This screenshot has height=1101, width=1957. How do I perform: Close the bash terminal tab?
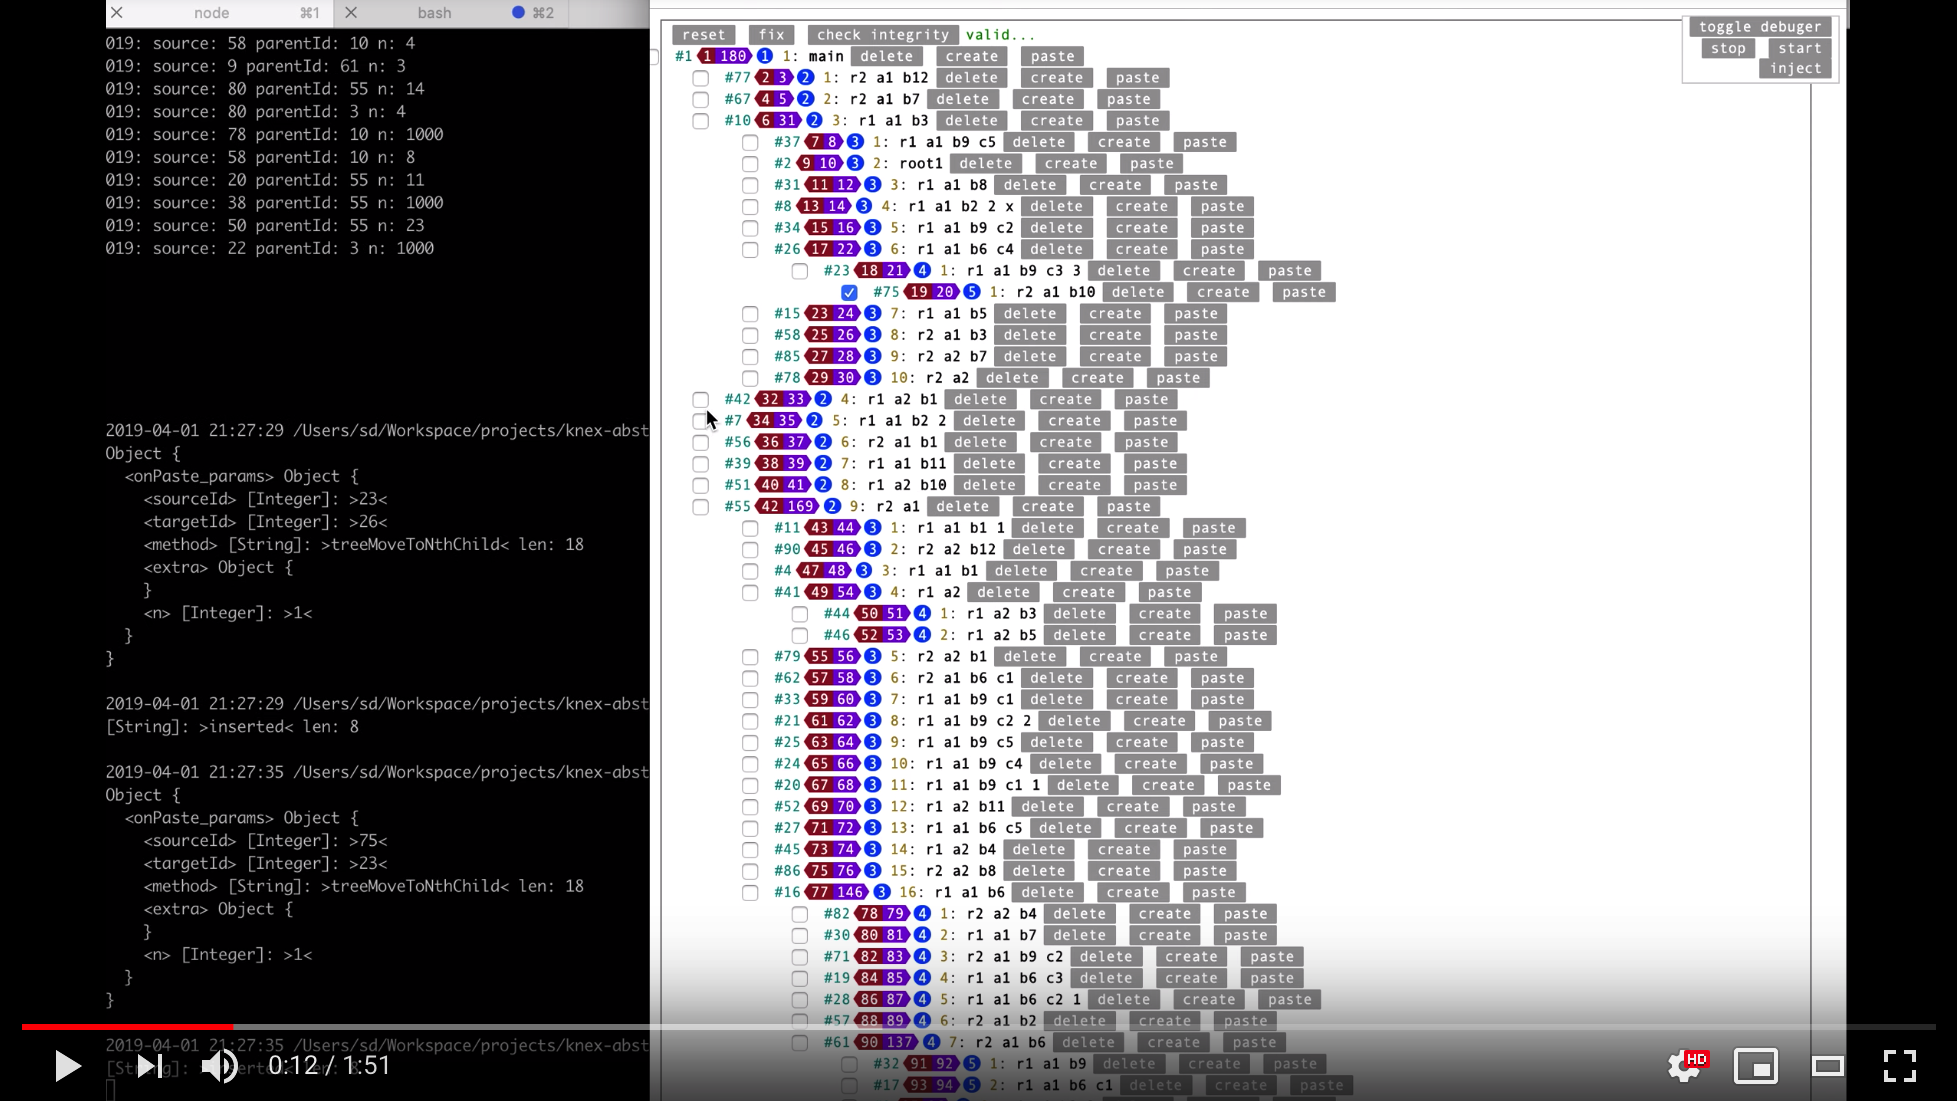(x=351, y=13)
